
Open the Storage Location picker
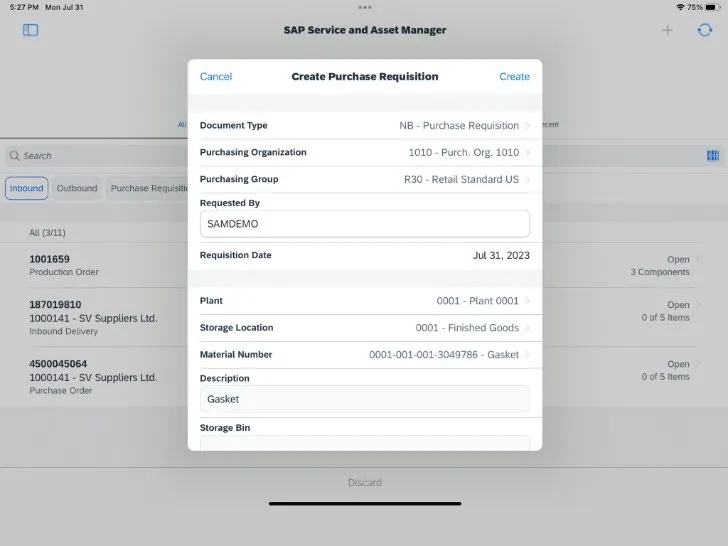tap(365, 328)
